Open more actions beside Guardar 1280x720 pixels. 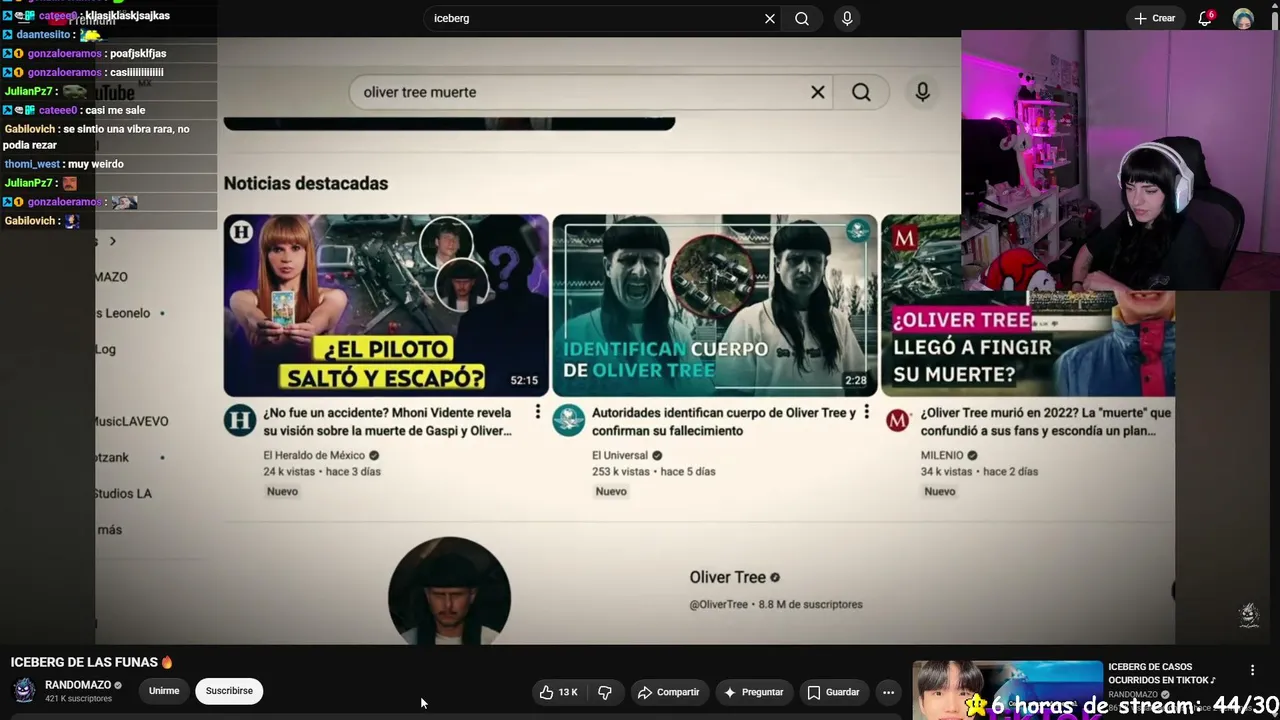[x=888, y=692]
